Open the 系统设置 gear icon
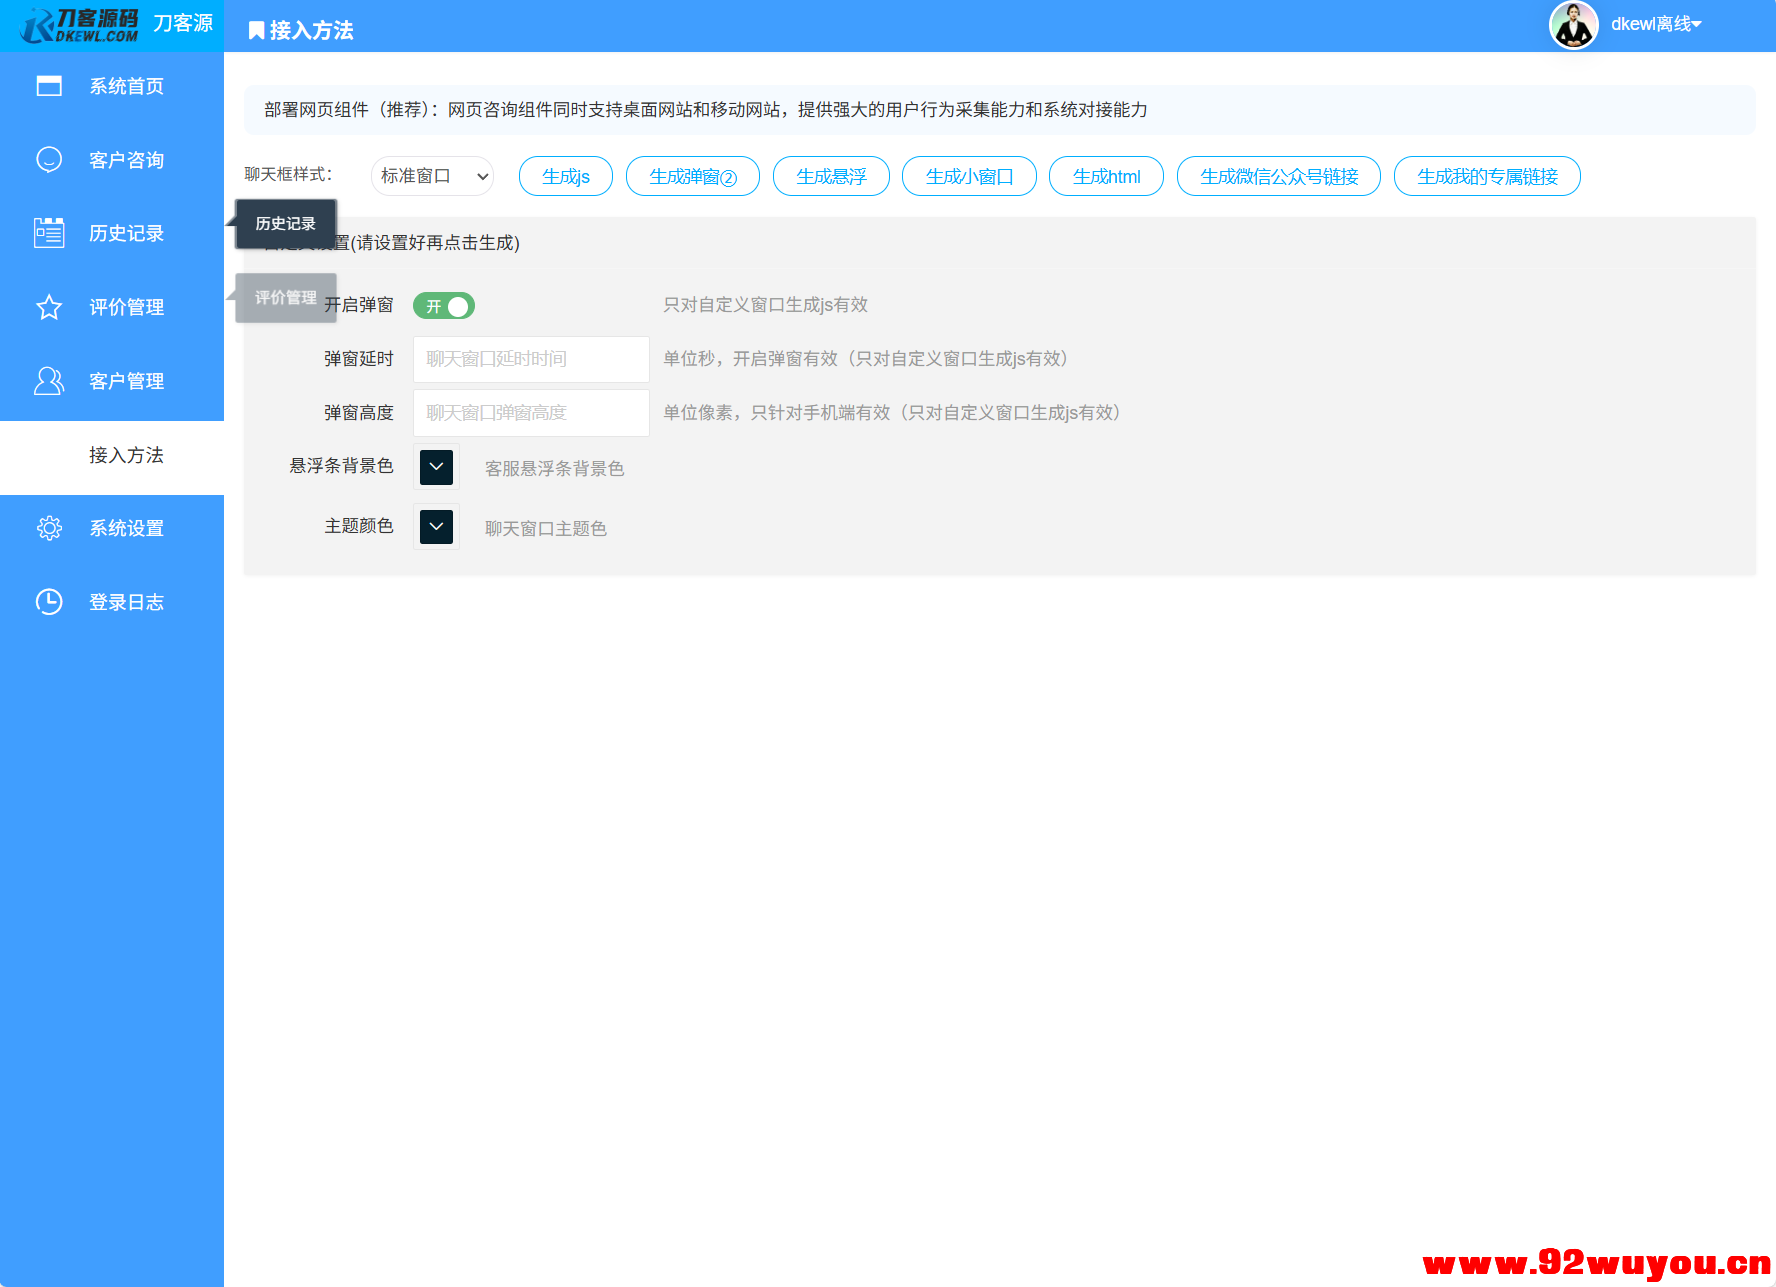The height and width of the screenshot is (1287, 1776). pos(49,528)
